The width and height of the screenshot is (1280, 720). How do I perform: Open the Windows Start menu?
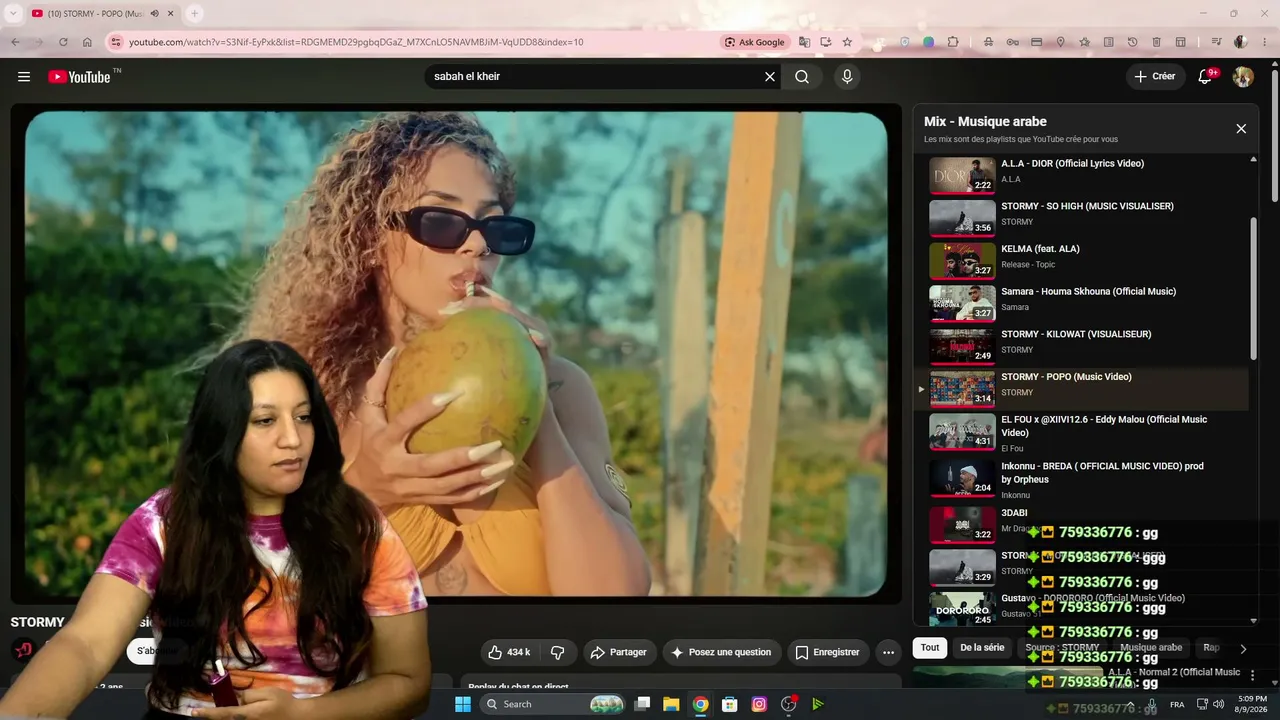pyautogui.click(x=463, y=704)
